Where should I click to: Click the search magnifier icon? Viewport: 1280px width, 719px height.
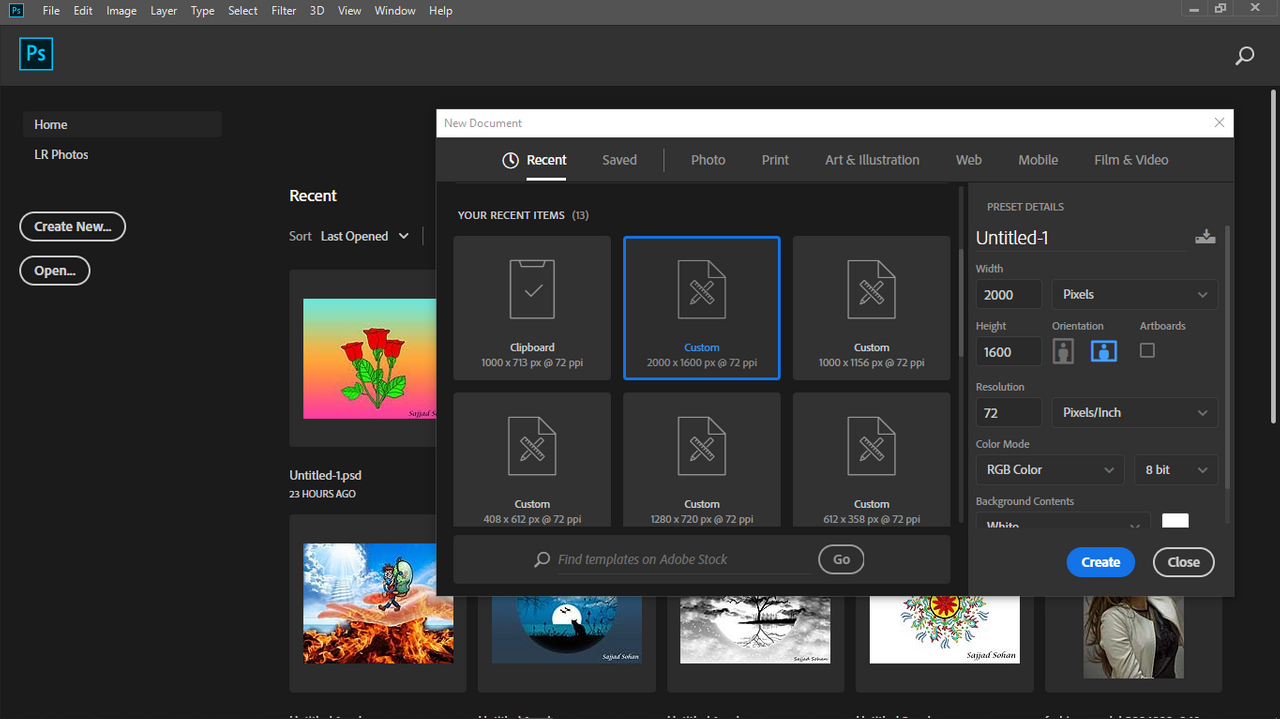click(1245, 56)
